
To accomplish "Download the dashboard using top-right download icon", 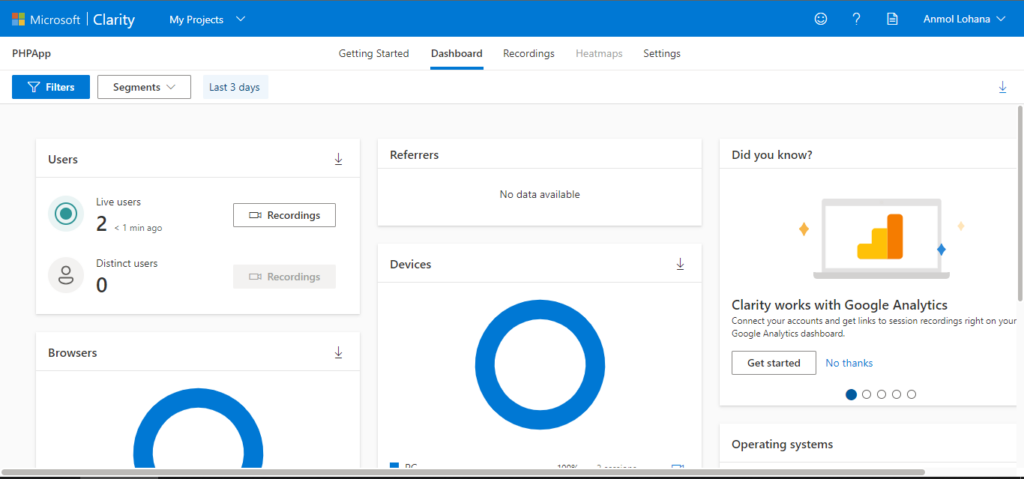I will (1002, 87).
